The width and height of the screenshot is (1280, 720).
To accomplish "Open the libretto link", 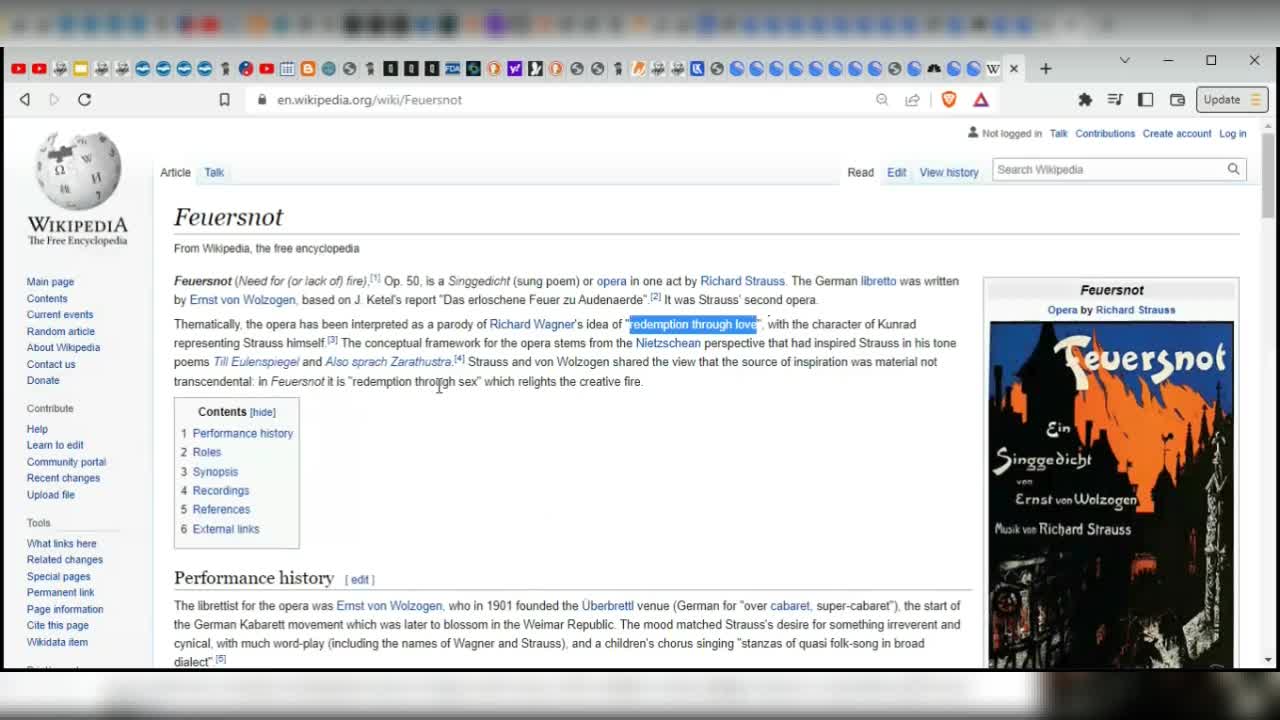I will [x=878, y=281].
